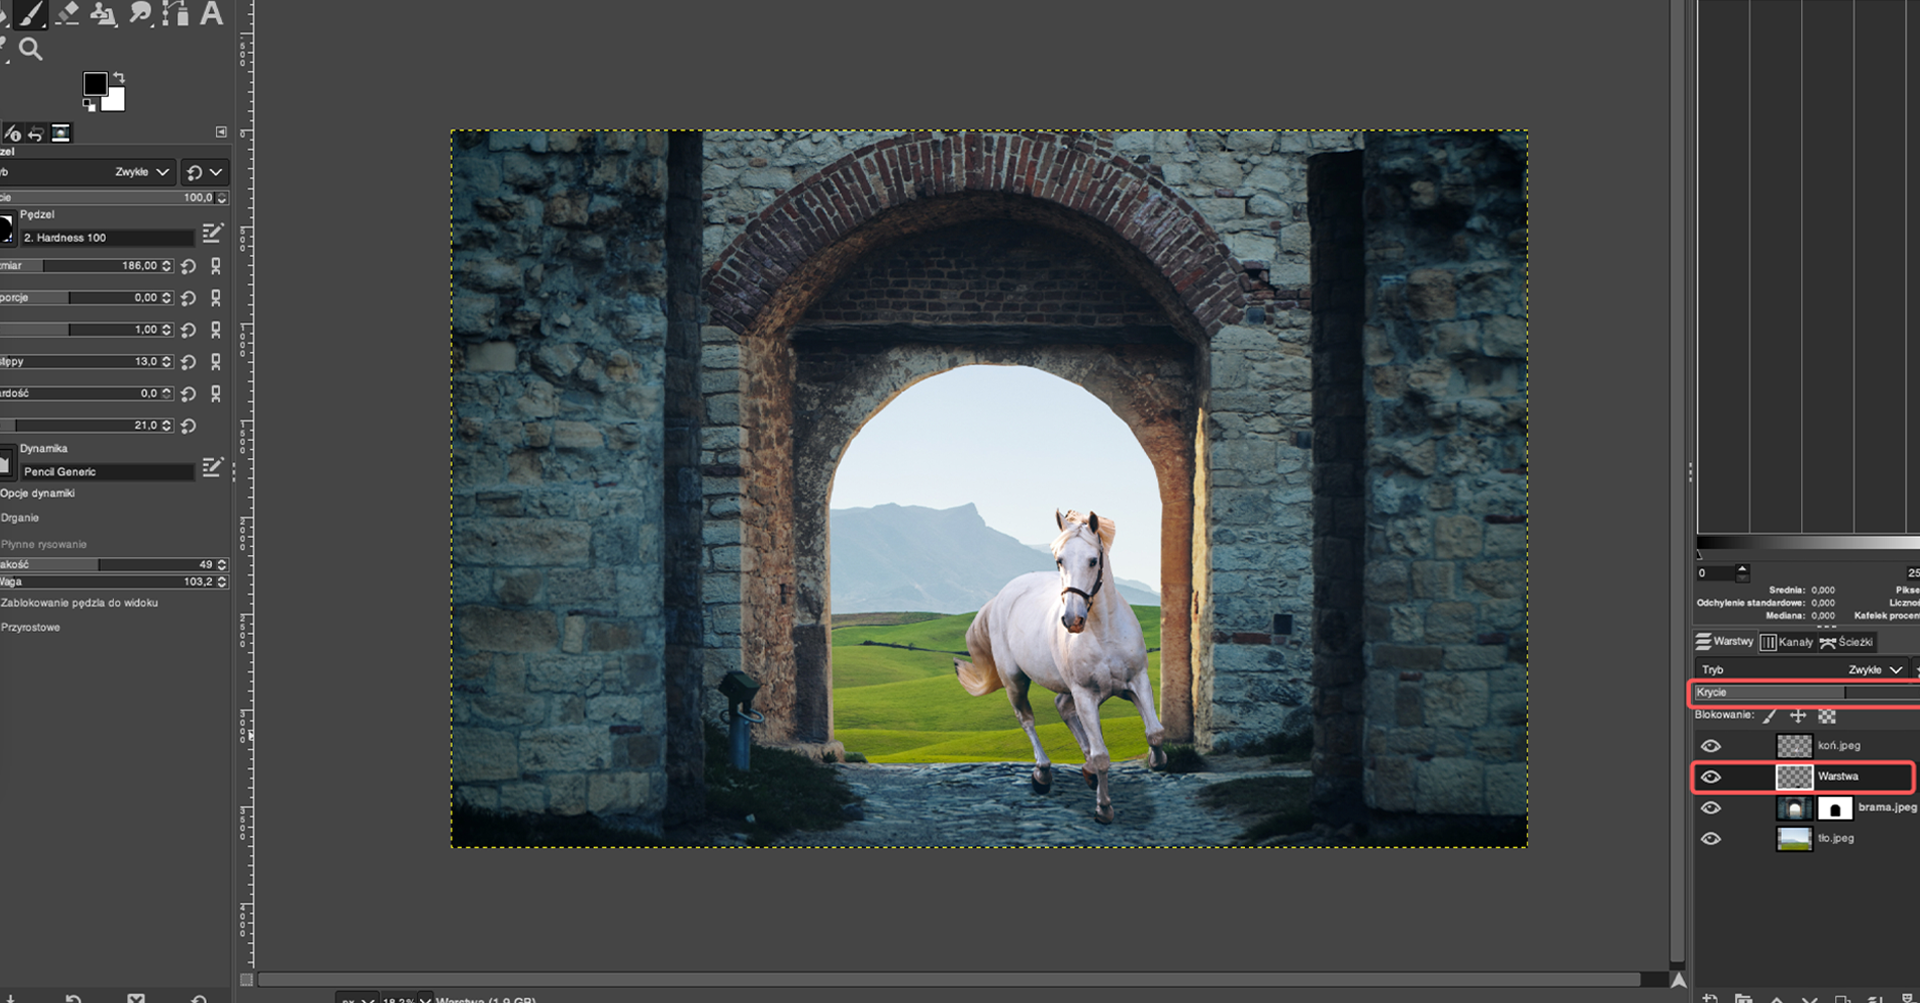Link angle 1,00 to brush default

tap(215, 330)
